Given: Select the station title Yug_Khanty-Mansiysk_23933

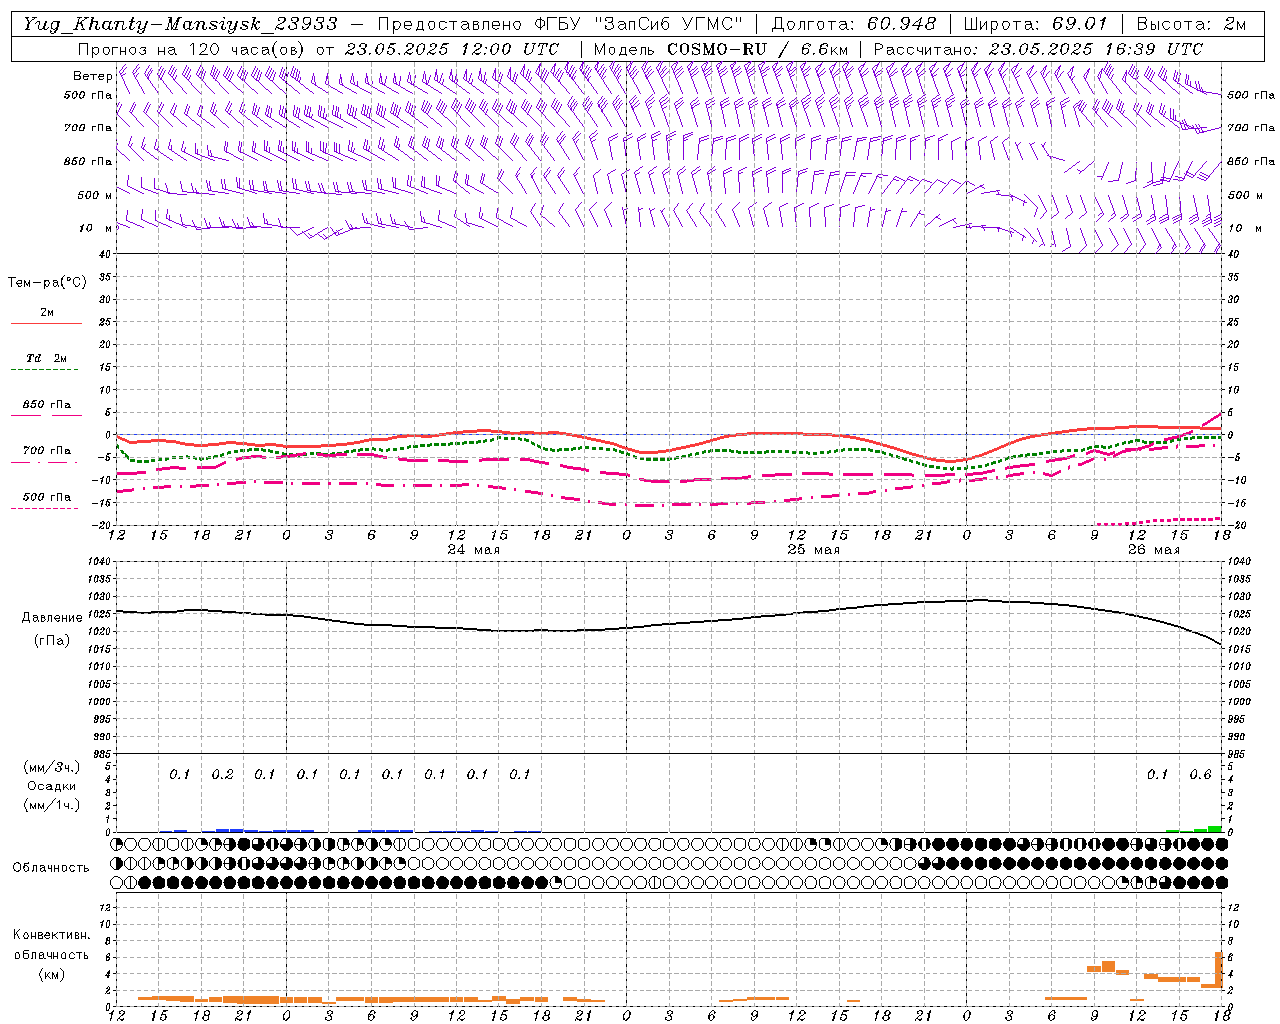Looking at the screenshot, I should pos(180,24).
